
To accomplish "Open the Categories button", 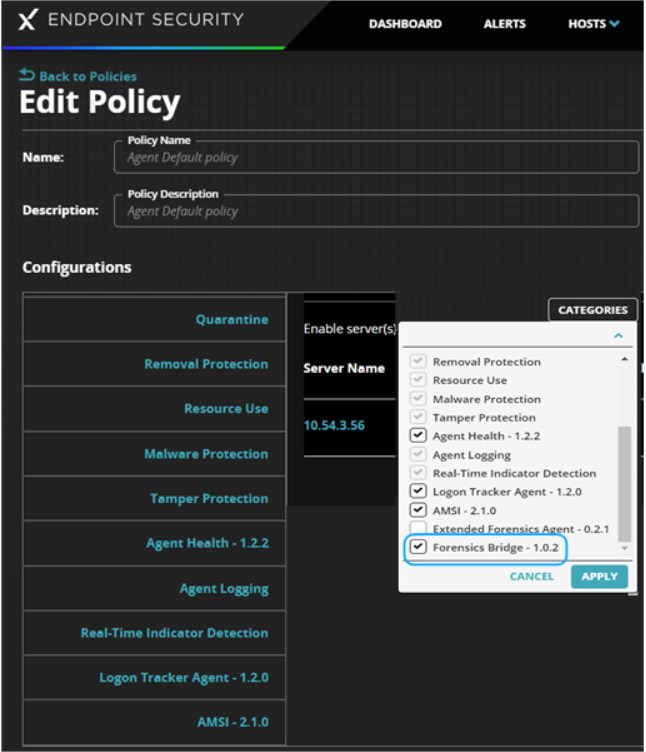I will tap(592, 310).
